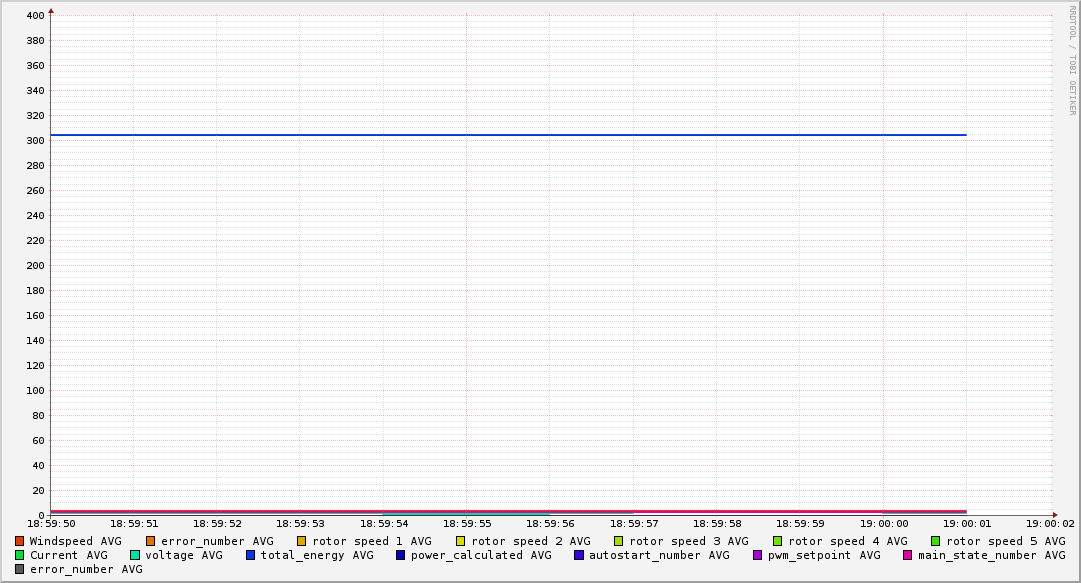Click the orange error_number AVG legend swatch

point(151,541)
